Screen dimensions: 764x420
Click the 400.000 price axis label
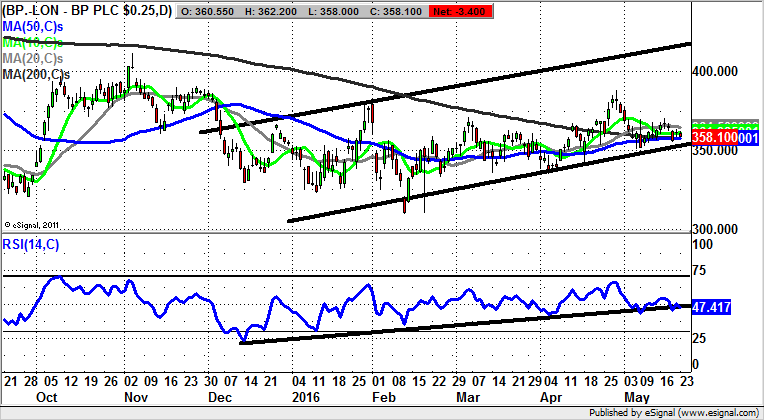[x=717, y=72]
